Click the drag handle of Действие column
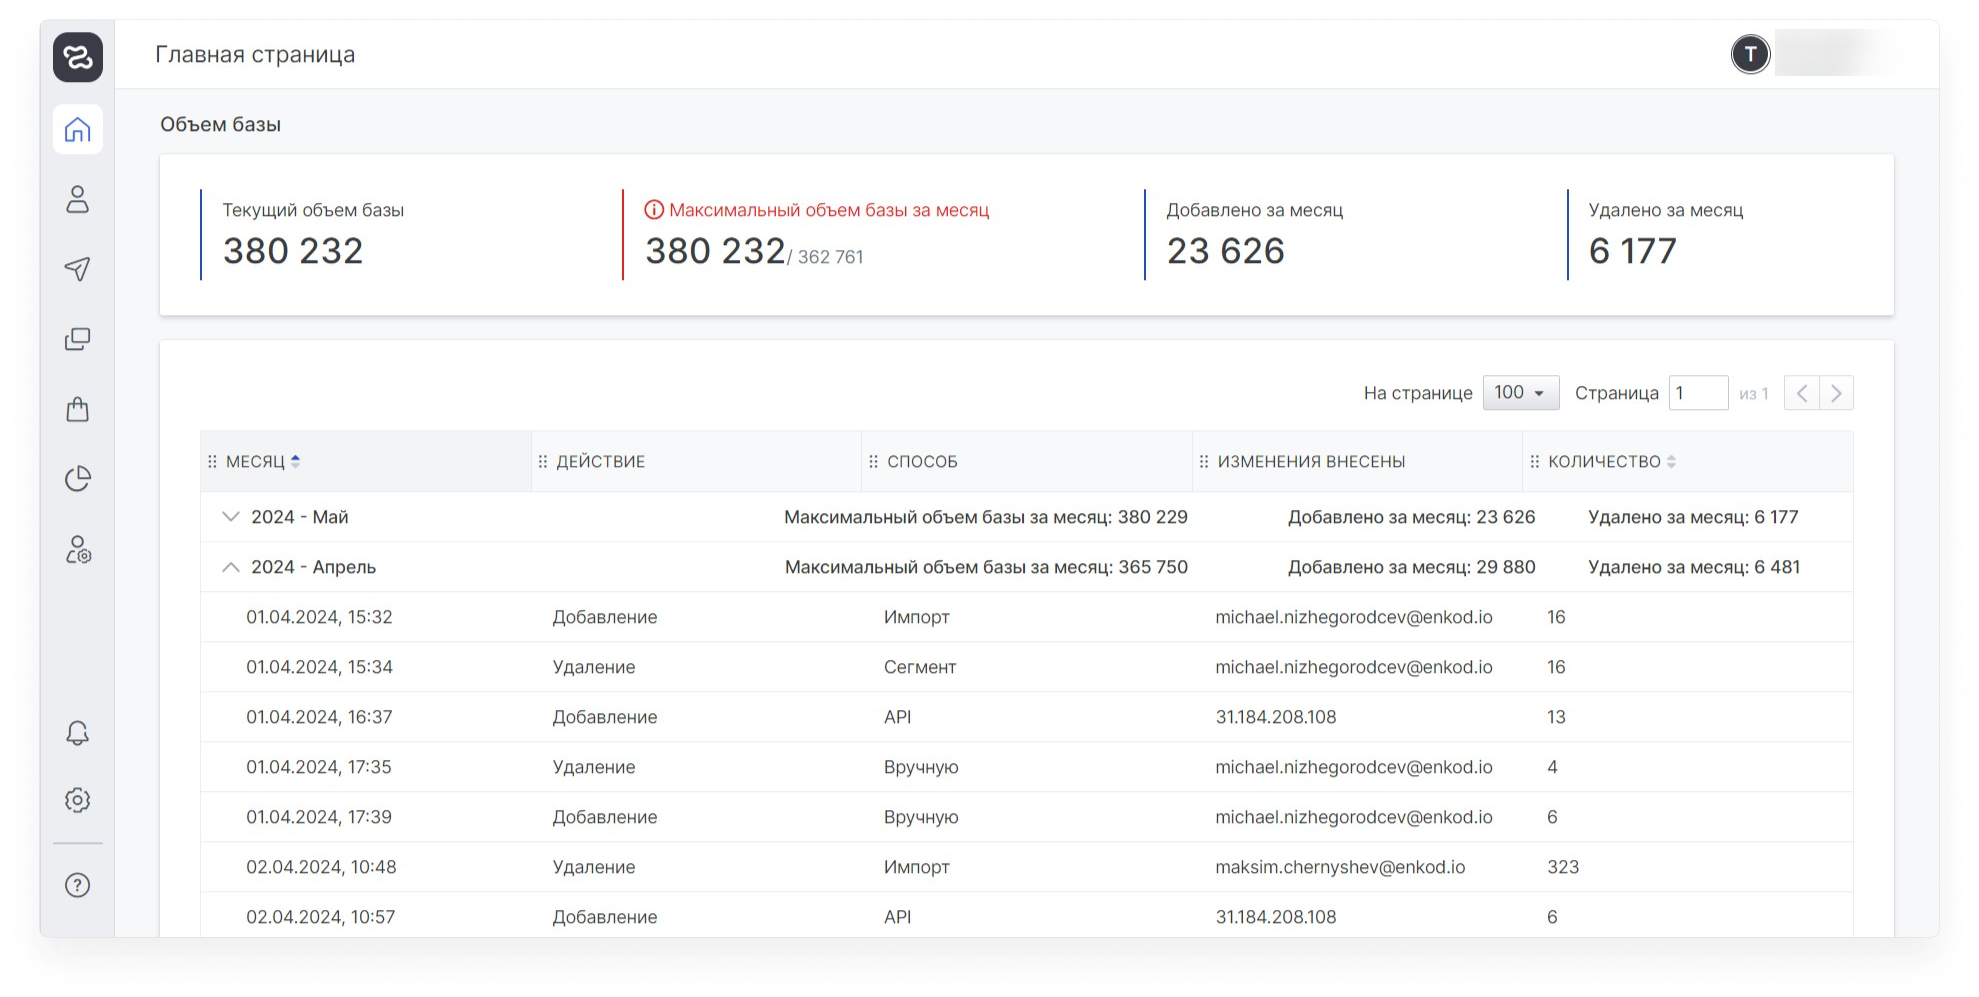The image size is (1979, 997). pos(543,461)
